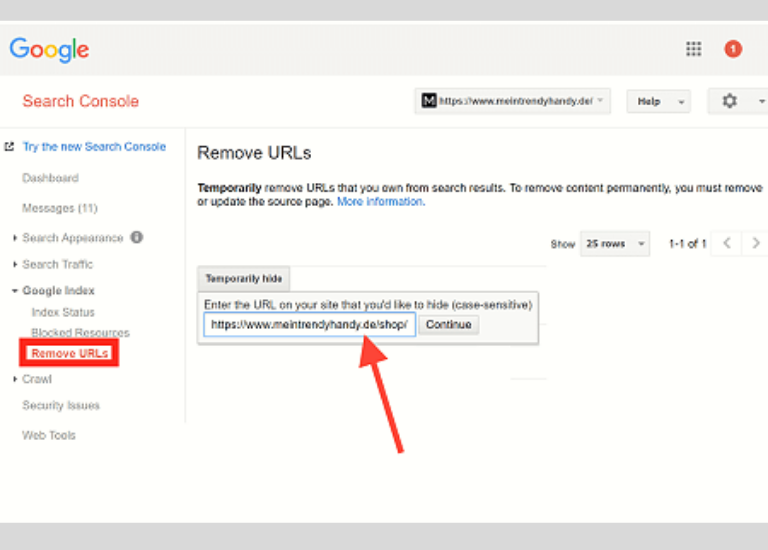Click the 1-1 of 1 pagination text

[x=688, y=243]
